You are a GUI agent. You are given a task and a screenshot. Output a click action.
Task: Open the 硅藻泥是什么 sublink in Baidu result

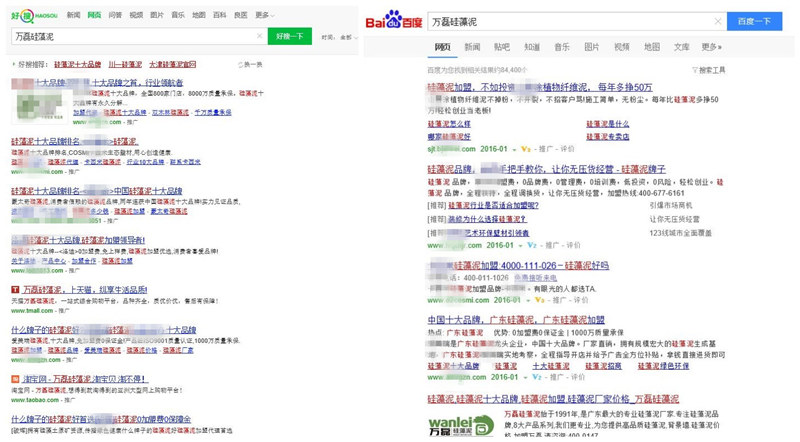[608, 125]
